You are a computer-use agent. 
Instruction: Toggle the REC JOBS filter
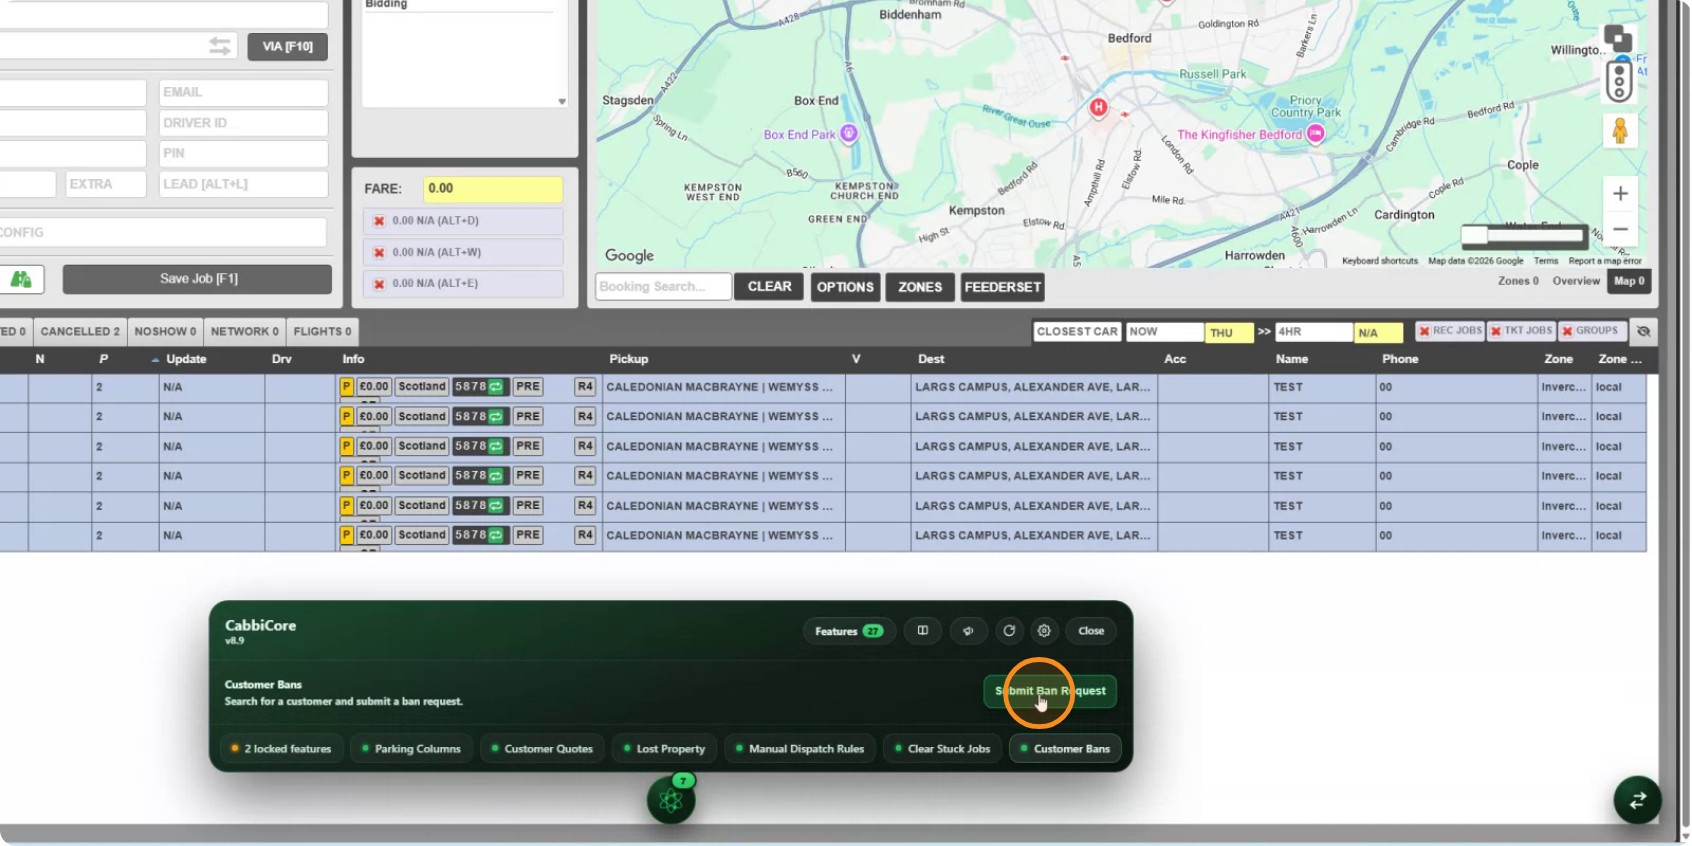[1450, 331]
